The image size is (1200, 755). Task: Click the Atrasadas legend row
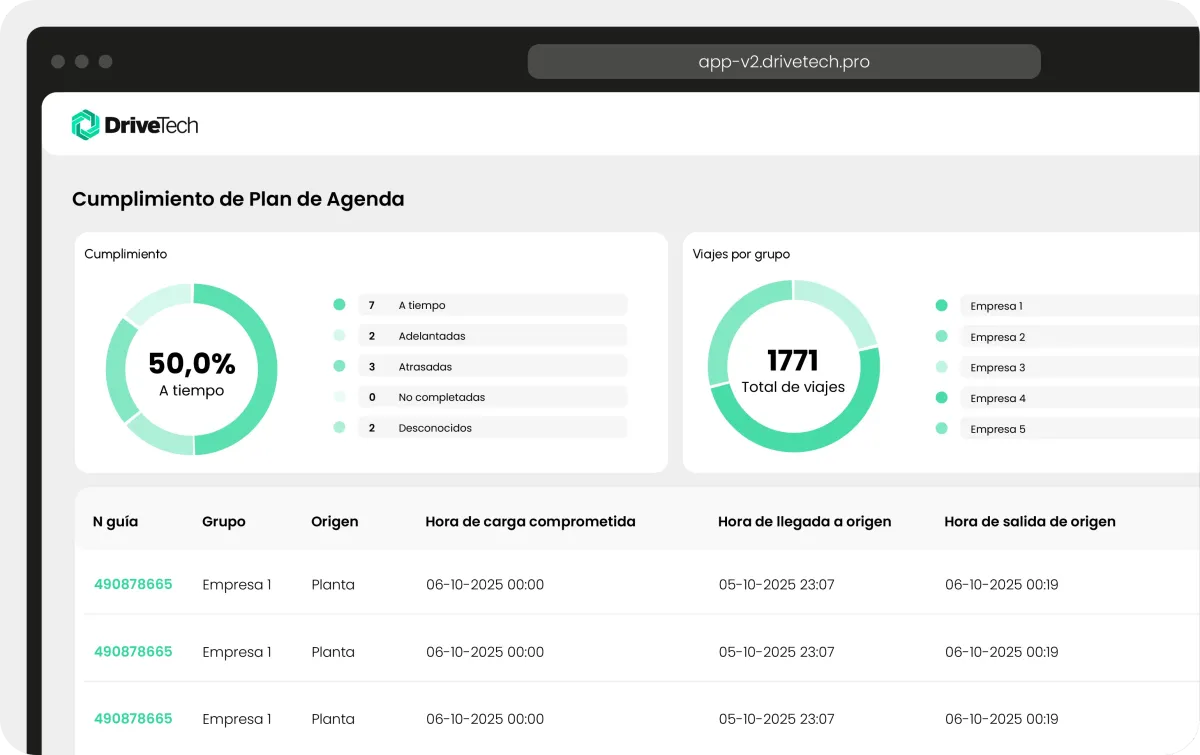(493, 367)
